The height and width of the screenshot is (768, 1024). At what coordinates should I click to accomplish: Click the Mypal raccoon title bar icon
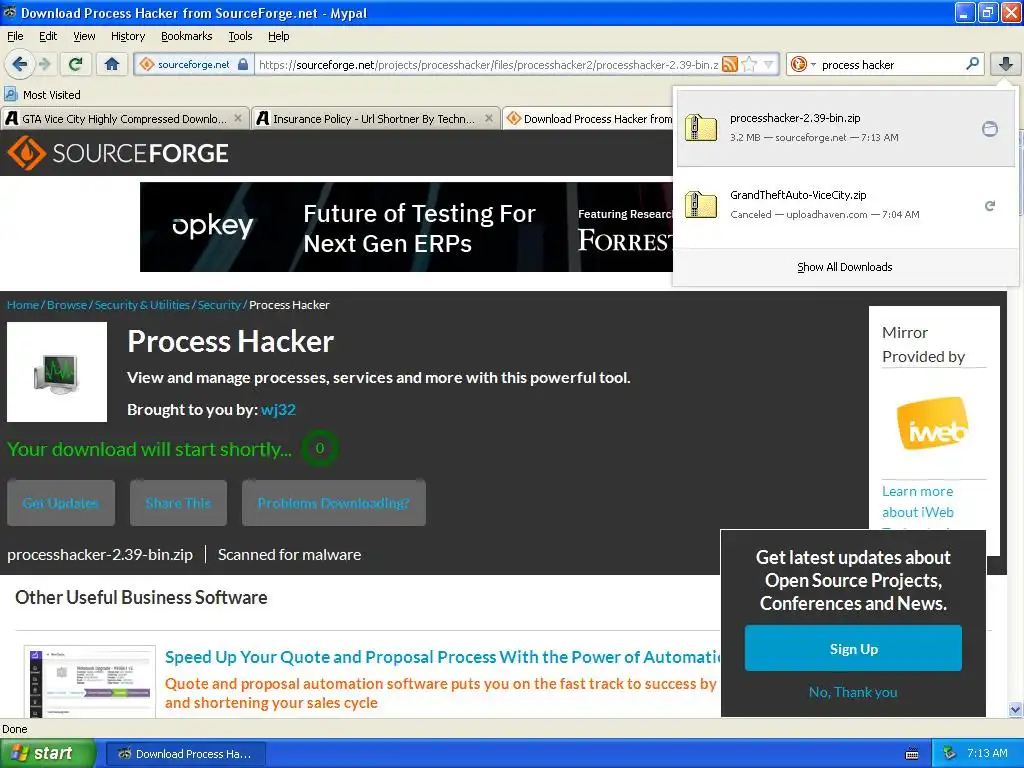click(10, 12)
